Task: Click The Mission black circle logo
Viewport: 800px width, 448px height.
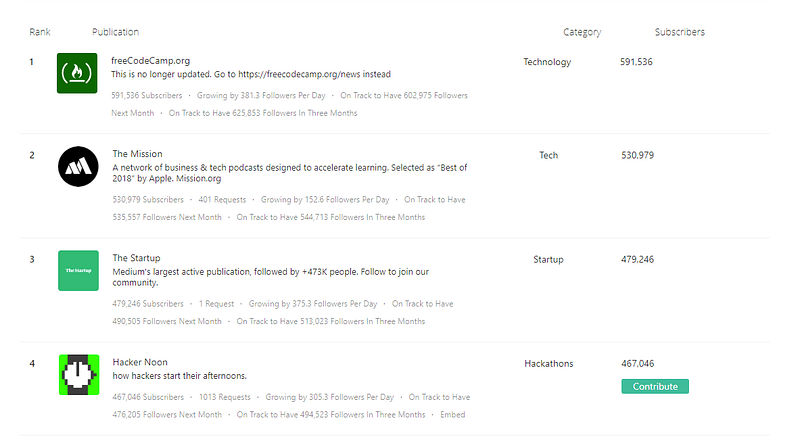Action: click(x=78, y=166)
